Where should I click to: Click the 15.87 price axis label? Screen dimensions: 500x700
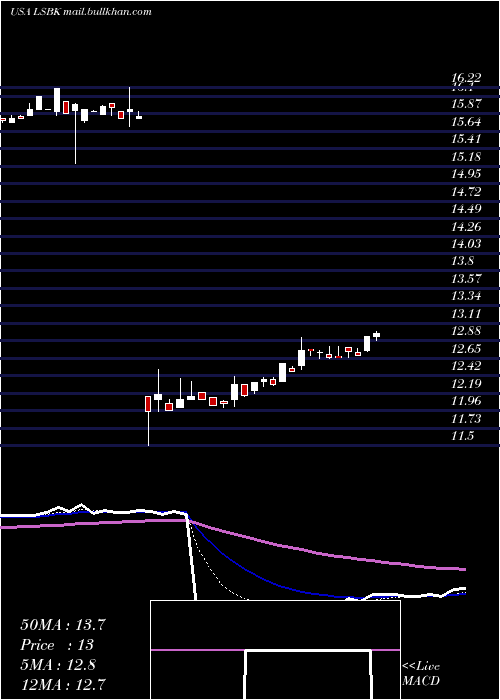tap(466, 104)
